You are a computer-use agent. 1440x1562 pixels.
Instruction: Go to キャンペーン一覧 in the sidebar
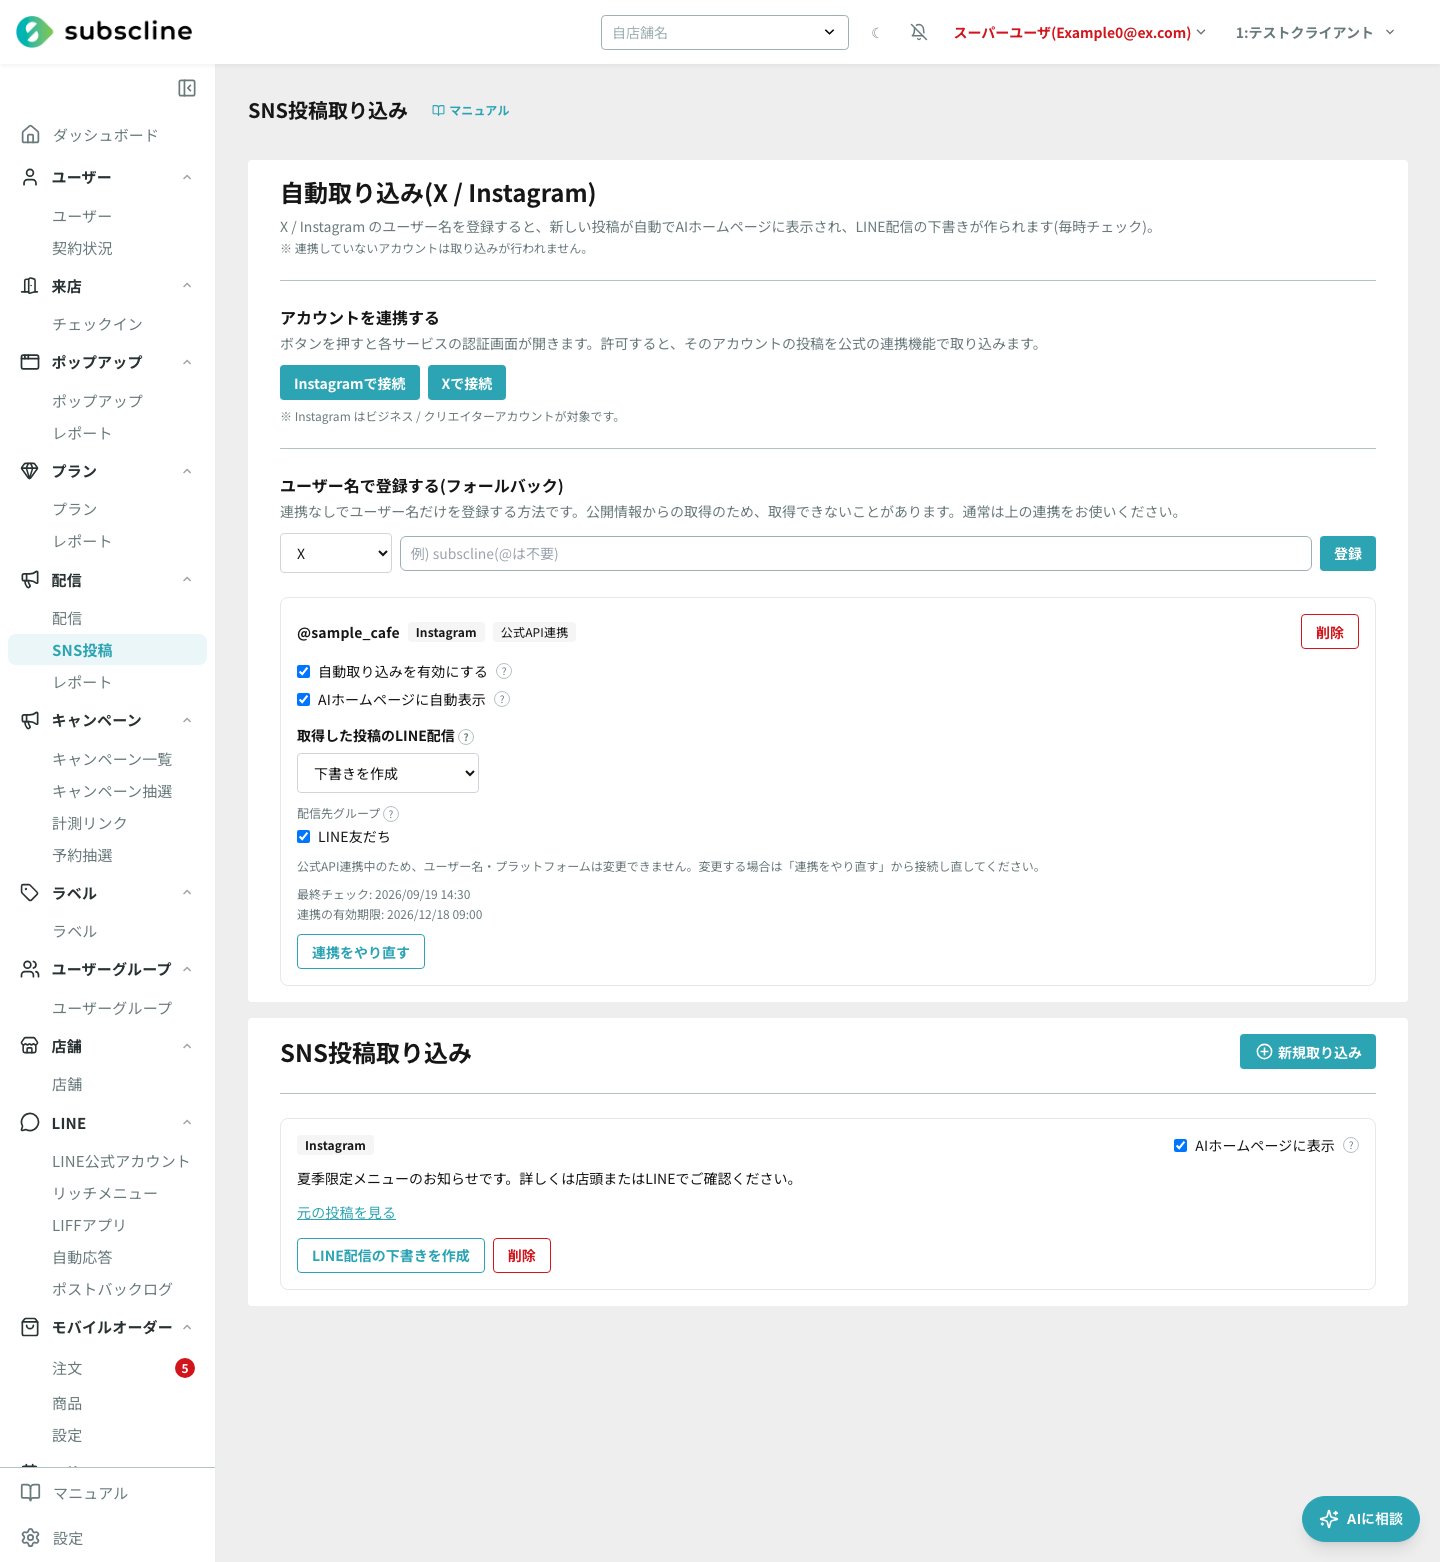tap(112, 759)
